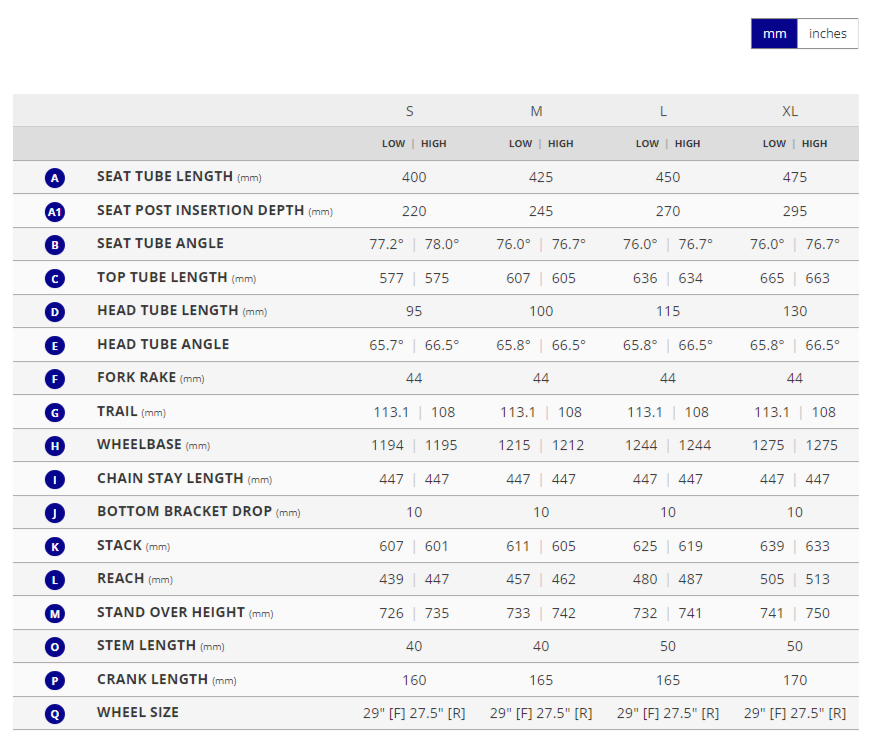Select the mm unit toggle
The image size is (872, 749).
pos(774,34)
